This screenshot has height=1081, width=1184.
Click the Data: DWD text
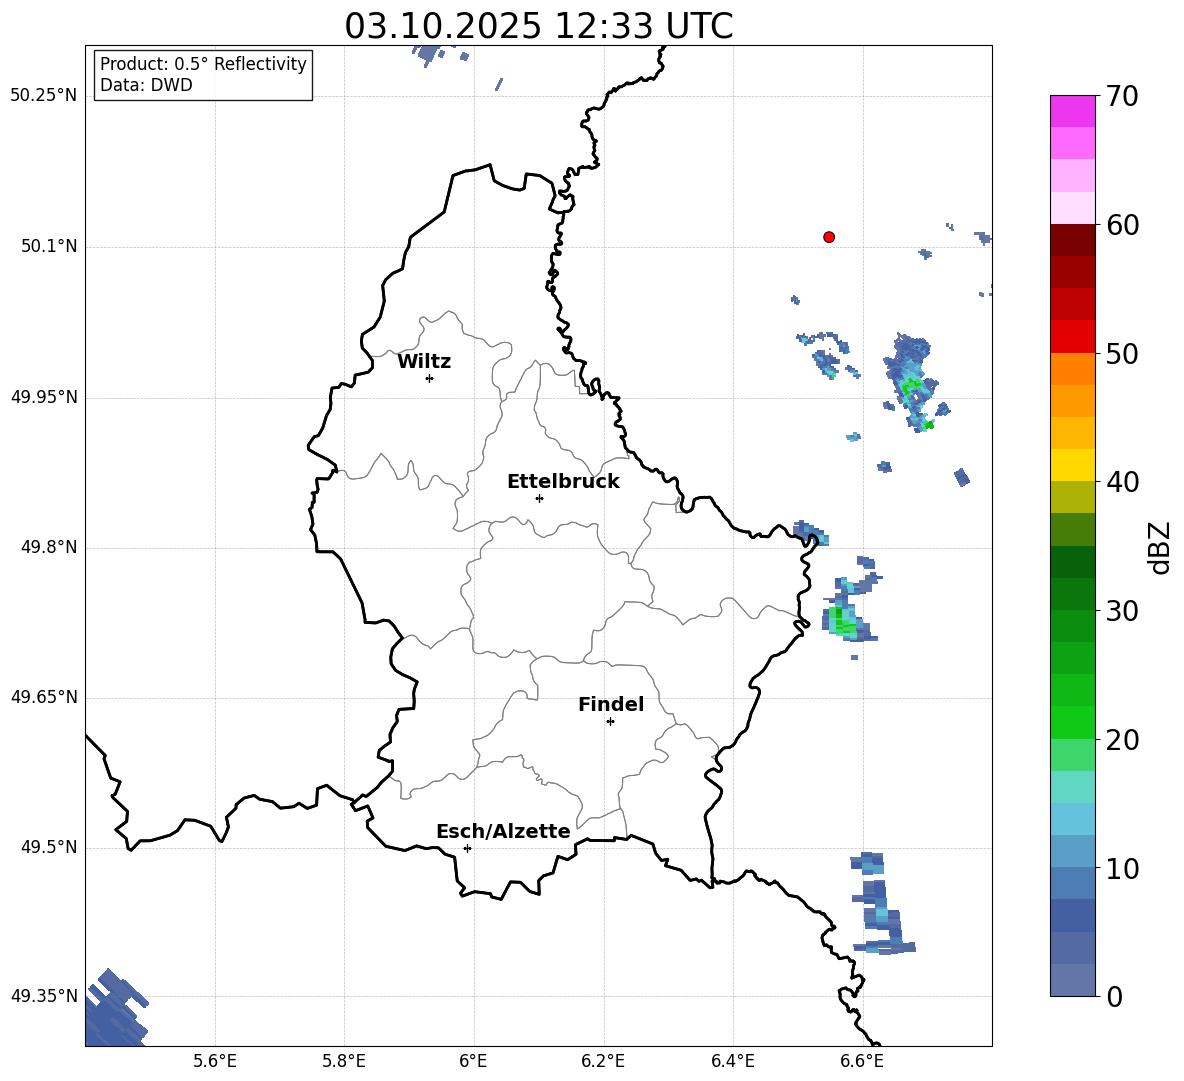click(146, 85)
